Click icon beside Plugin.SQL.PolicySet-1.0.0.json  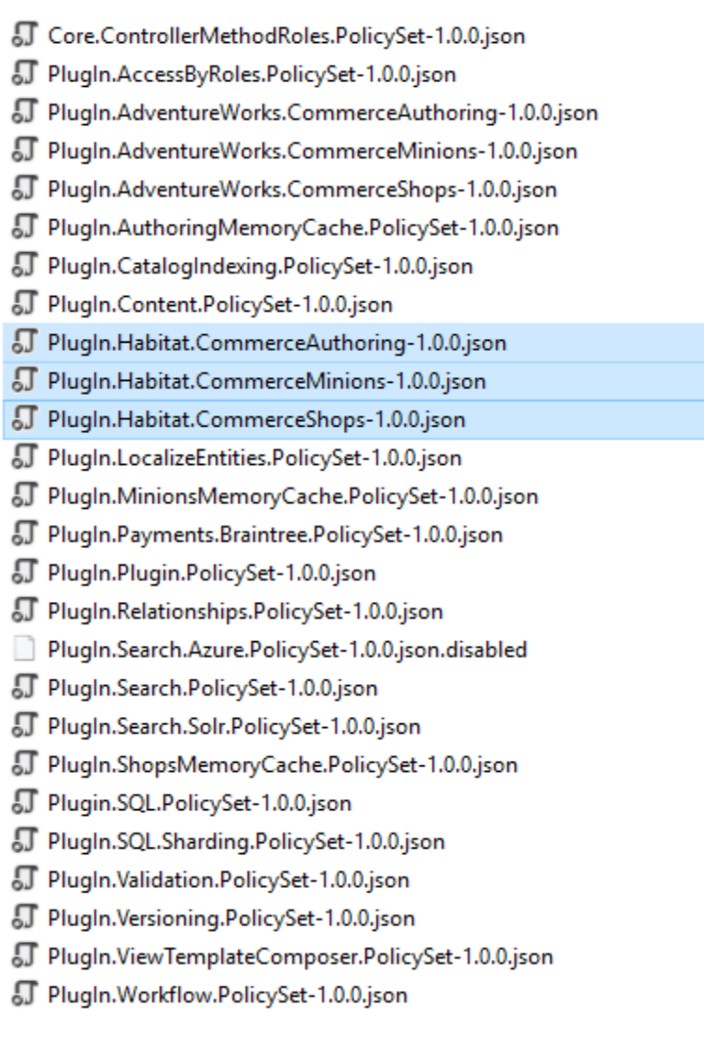click(24, 802)
